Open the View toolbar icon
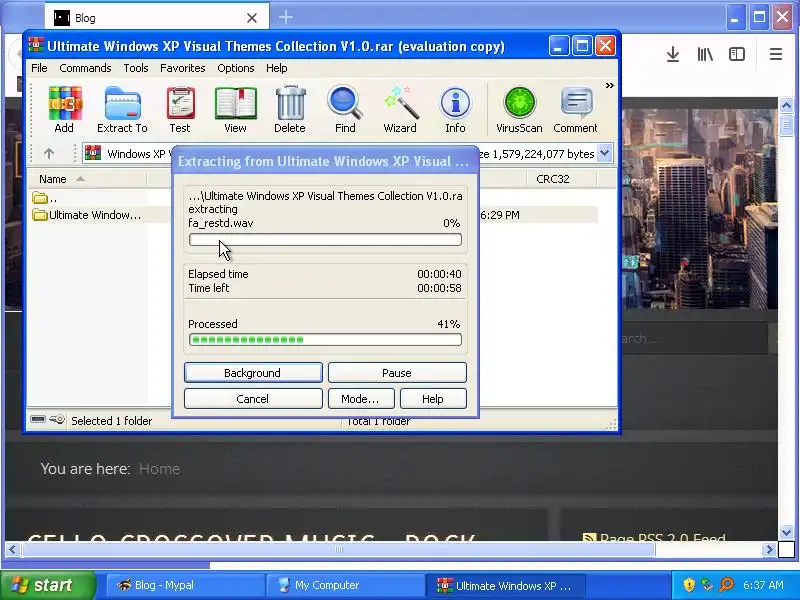This screenshot has width=800, height=600. coord(235,110)
